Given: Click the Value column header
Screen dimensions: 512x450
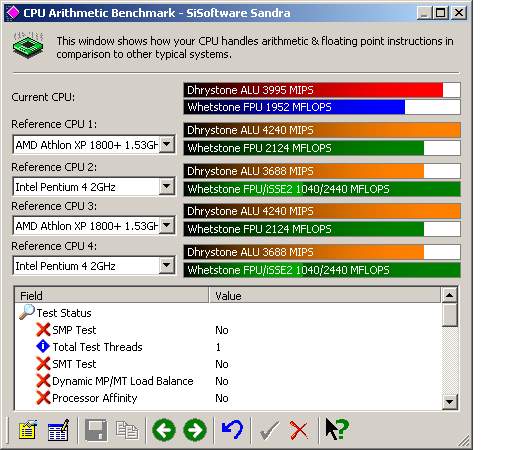Looking at the screenshot, I should click(x=325, y=295).
